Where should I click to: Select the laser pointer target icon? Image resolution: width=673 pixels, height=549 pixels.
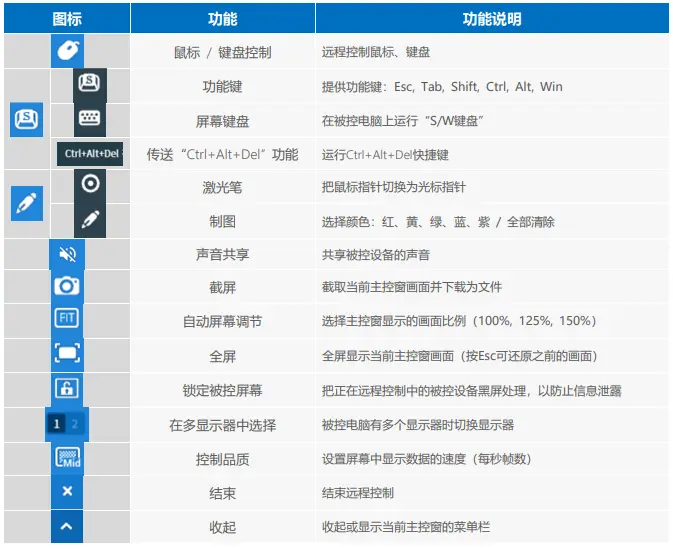click(90, 185)
